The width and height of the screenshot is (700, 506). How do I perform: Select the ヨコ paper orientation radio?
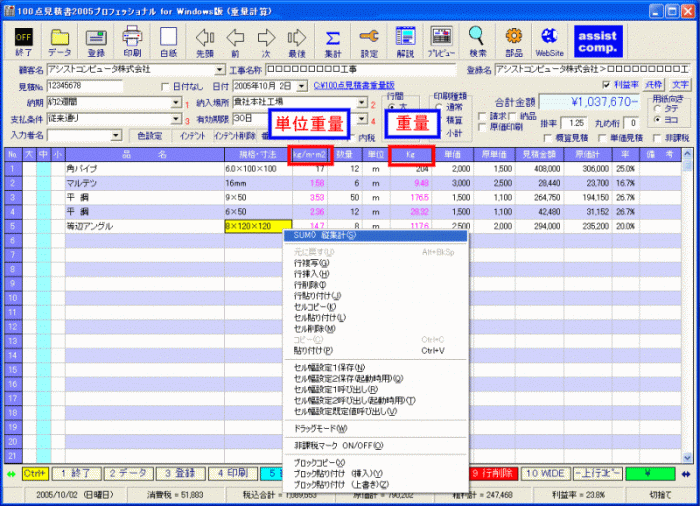pos(657,120)
